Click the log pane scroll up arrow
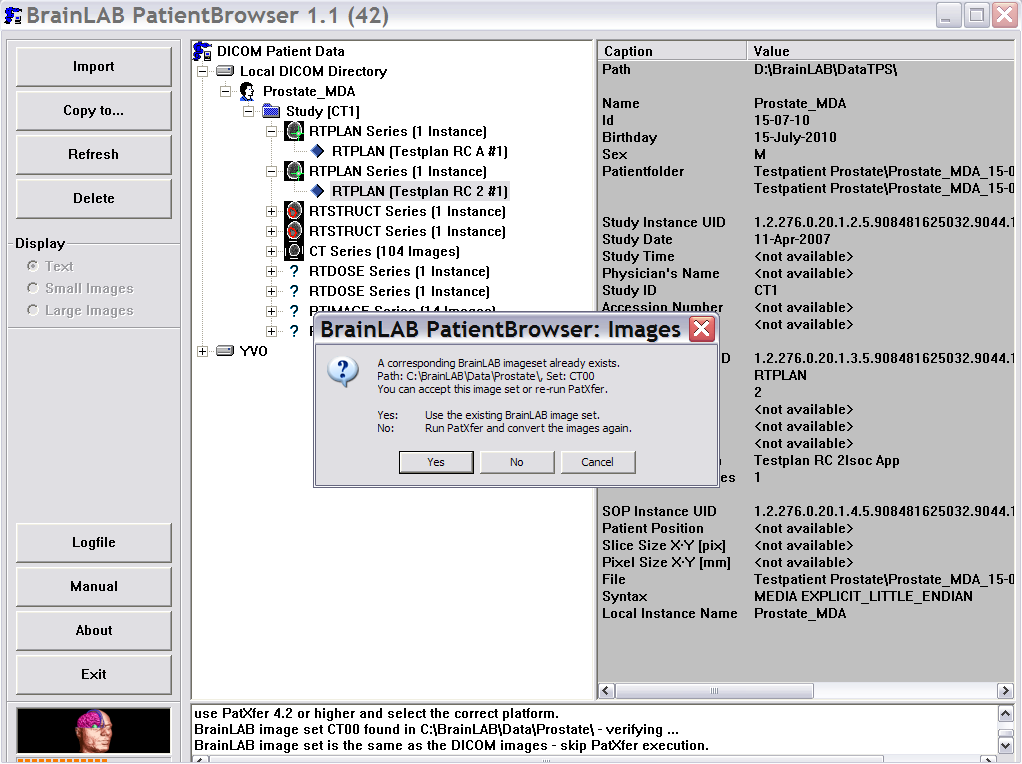The image size is (1022, 764). point(1005,714)
